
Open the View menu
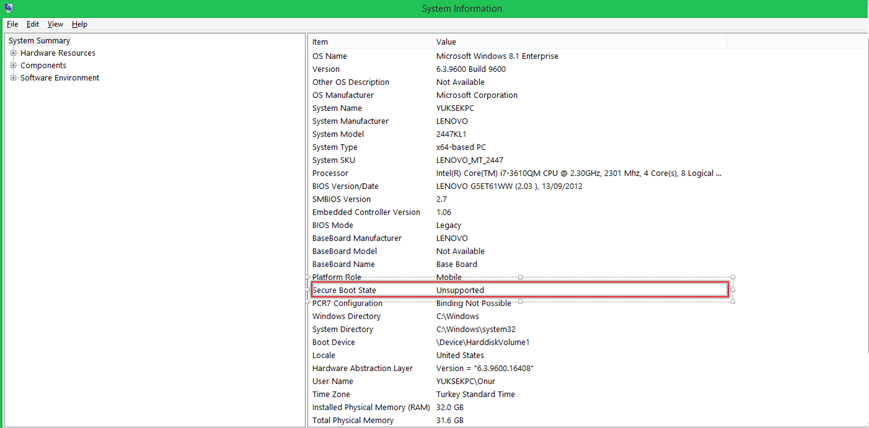click(55, 24)
